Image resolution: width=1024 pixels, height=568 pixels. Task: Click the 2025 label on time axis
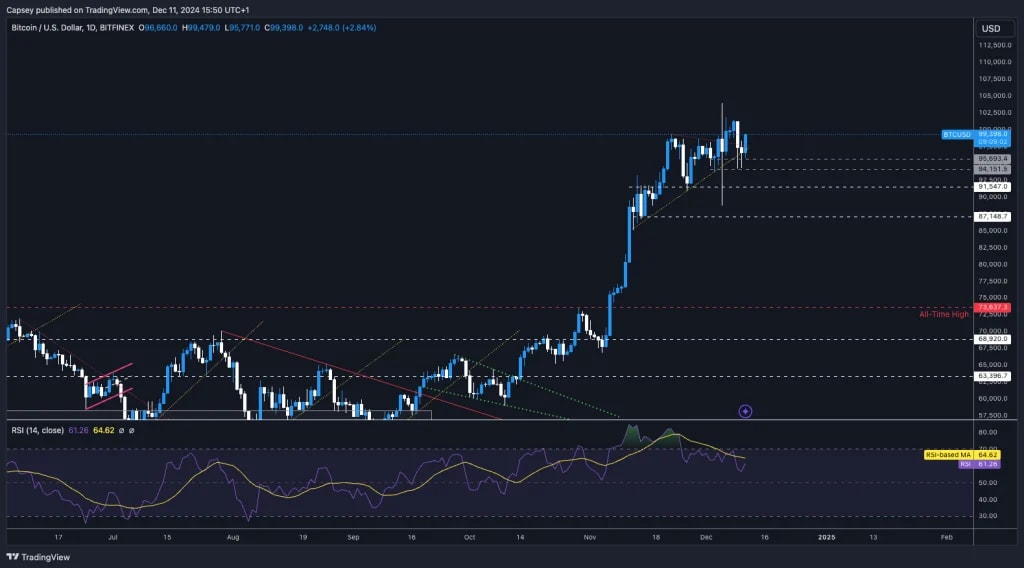[826, 537]
